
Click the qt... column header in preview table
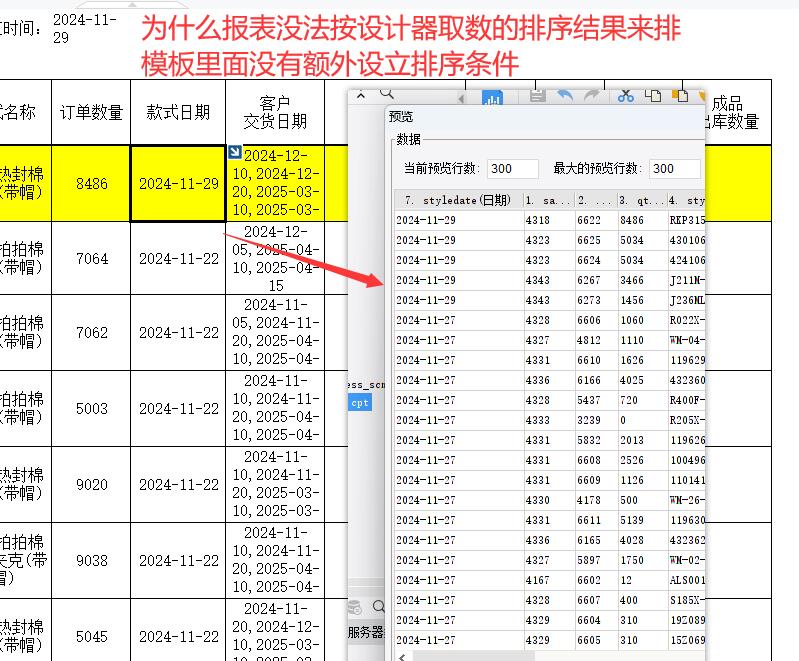[640, 200]
